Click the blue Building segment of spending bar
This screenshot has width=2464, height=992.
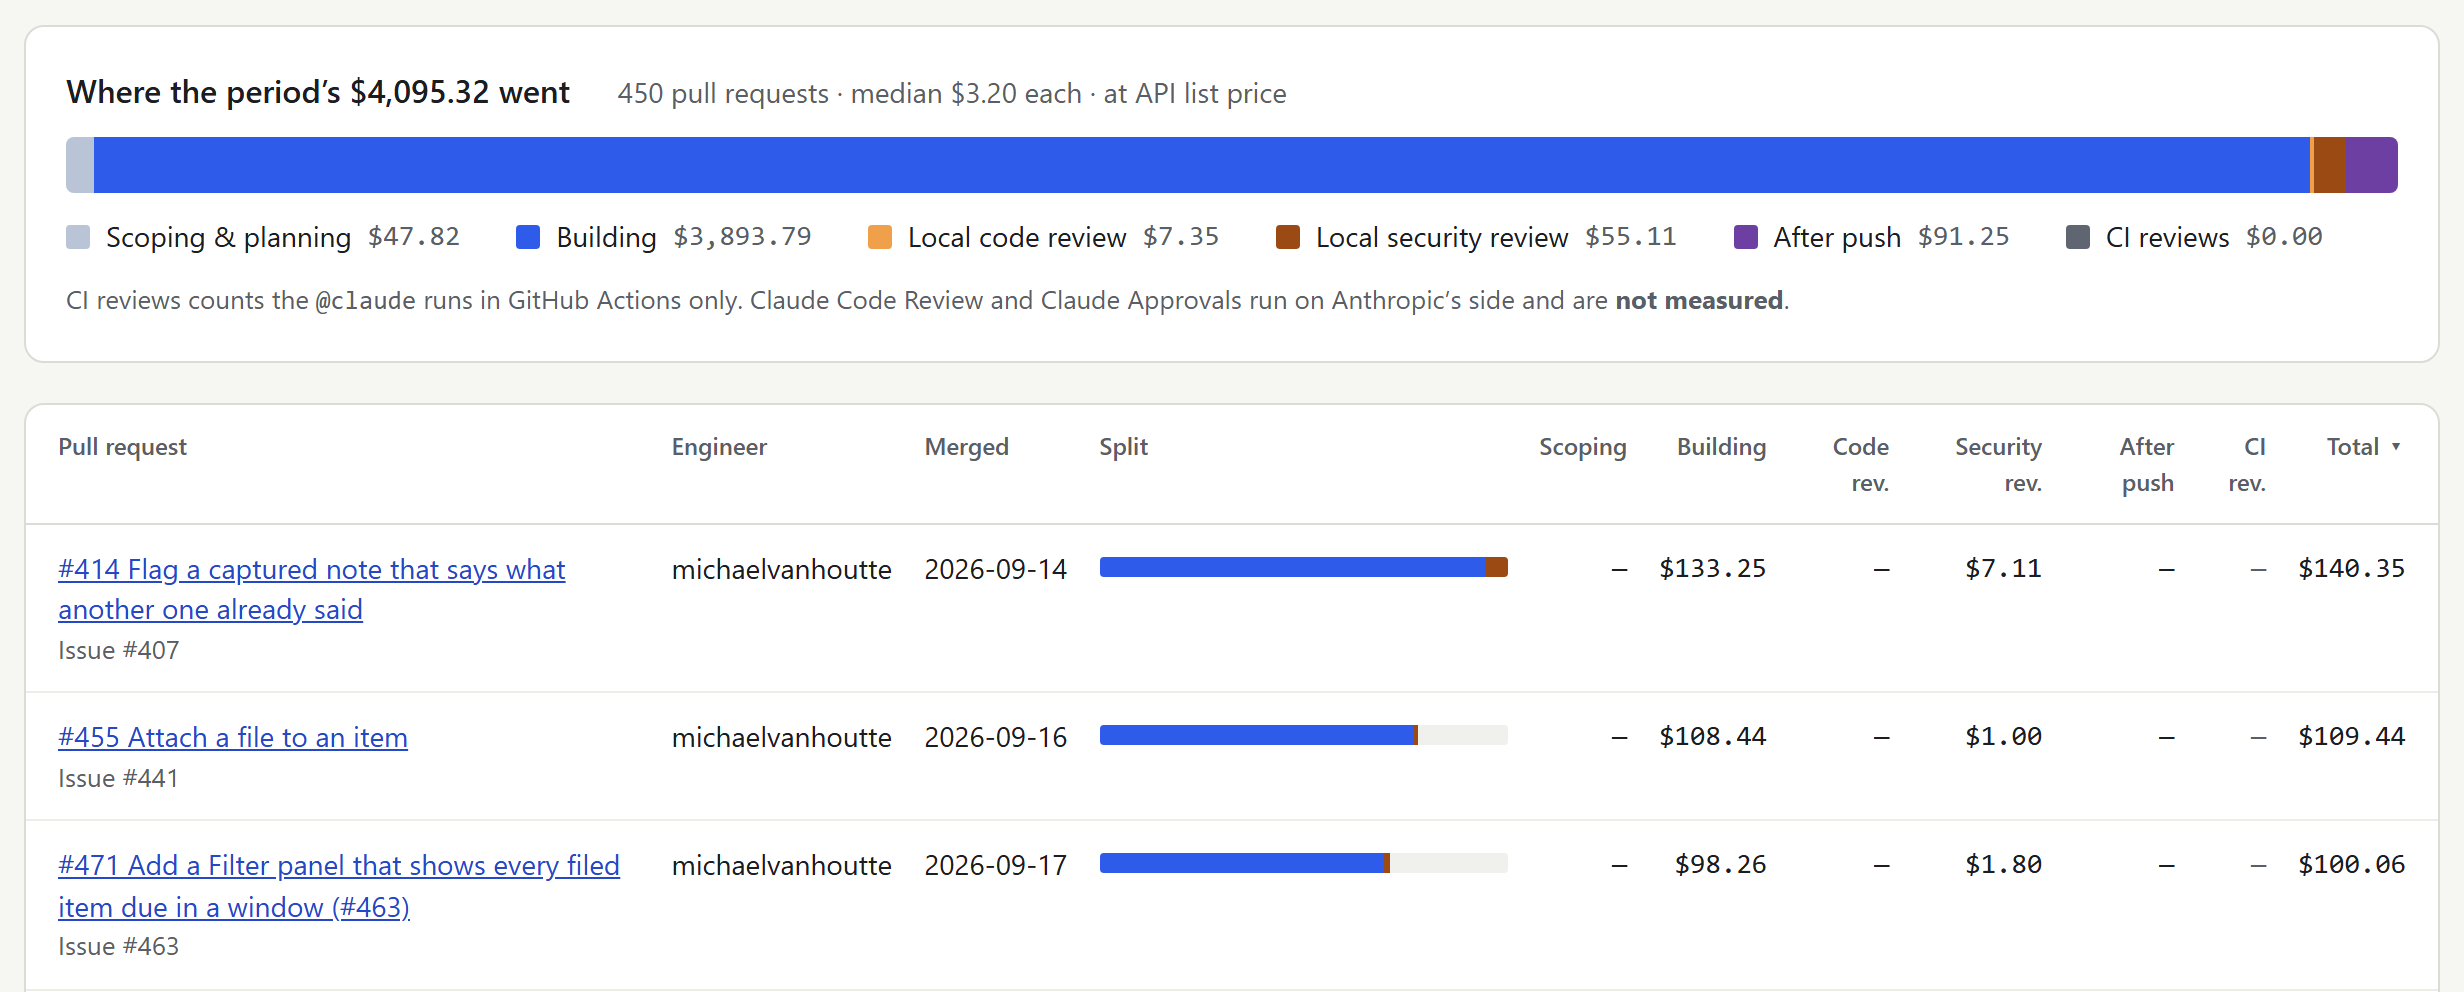pos(1201,165)
